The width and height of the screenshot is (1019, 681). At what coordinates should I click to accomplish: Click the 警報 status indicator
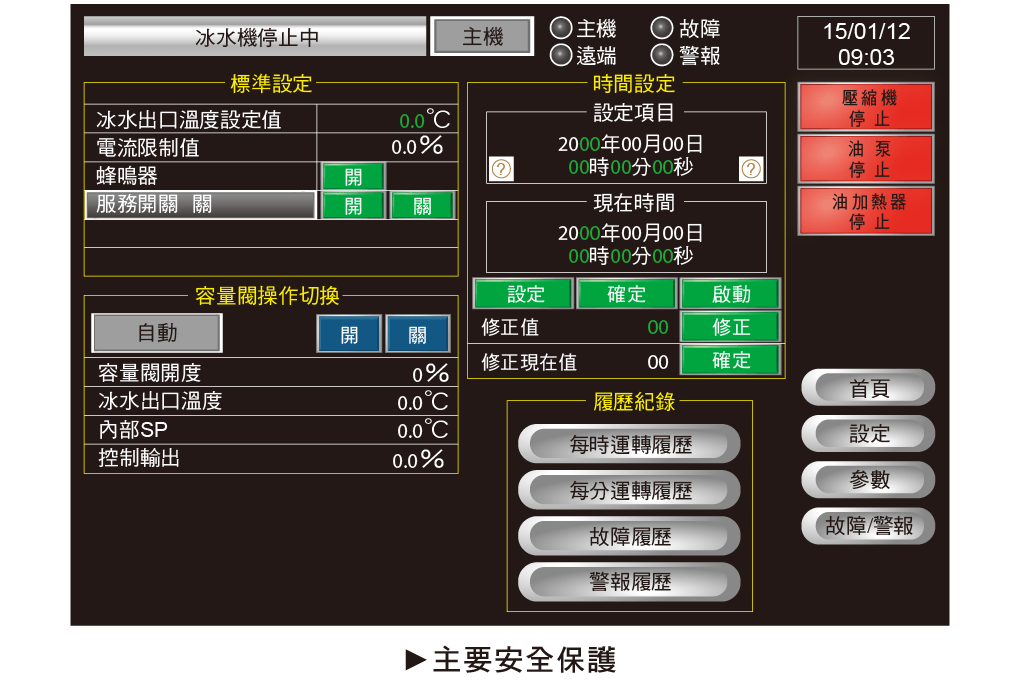point(662,55)
